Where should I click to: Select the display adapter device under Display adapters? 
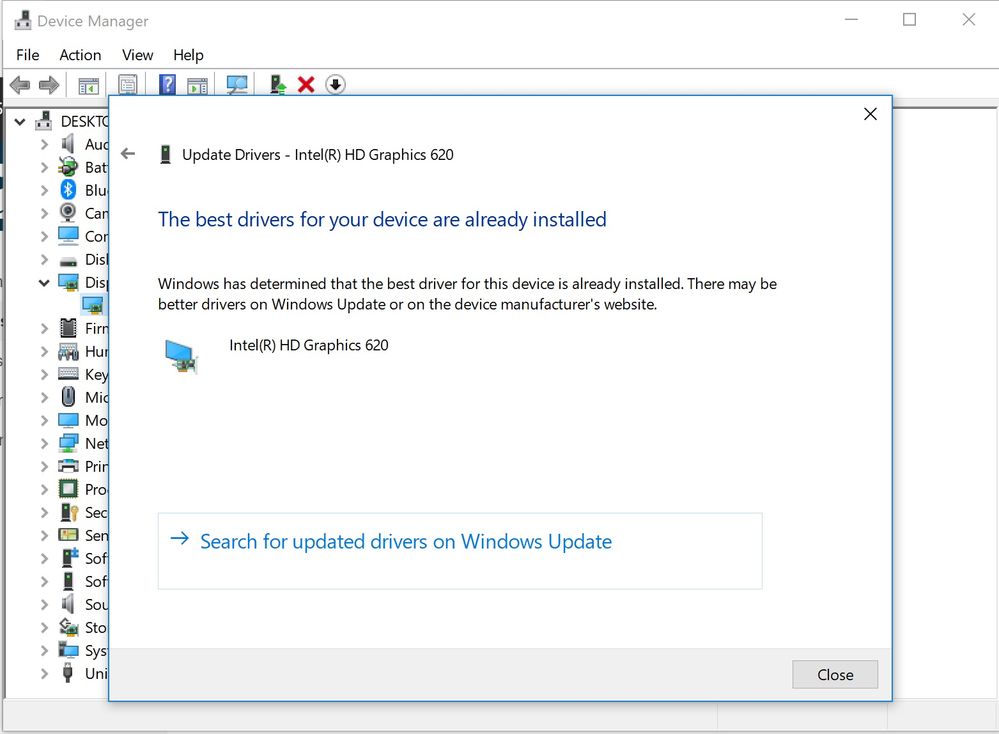click(93, 305)
